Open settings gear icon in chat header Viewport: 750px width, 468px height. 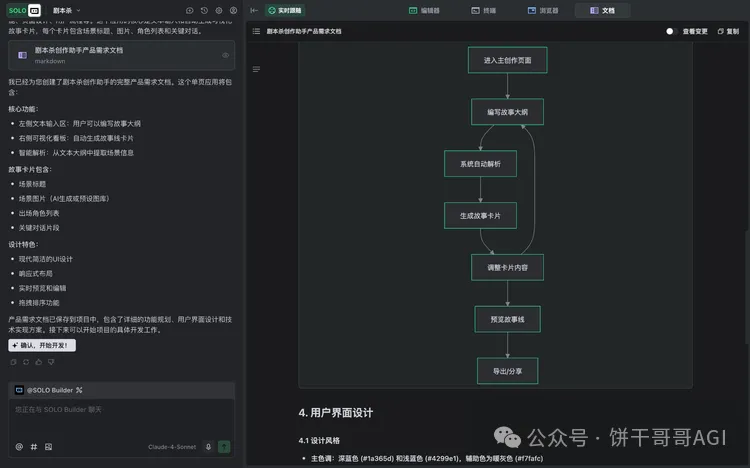(x=219, y=11)
